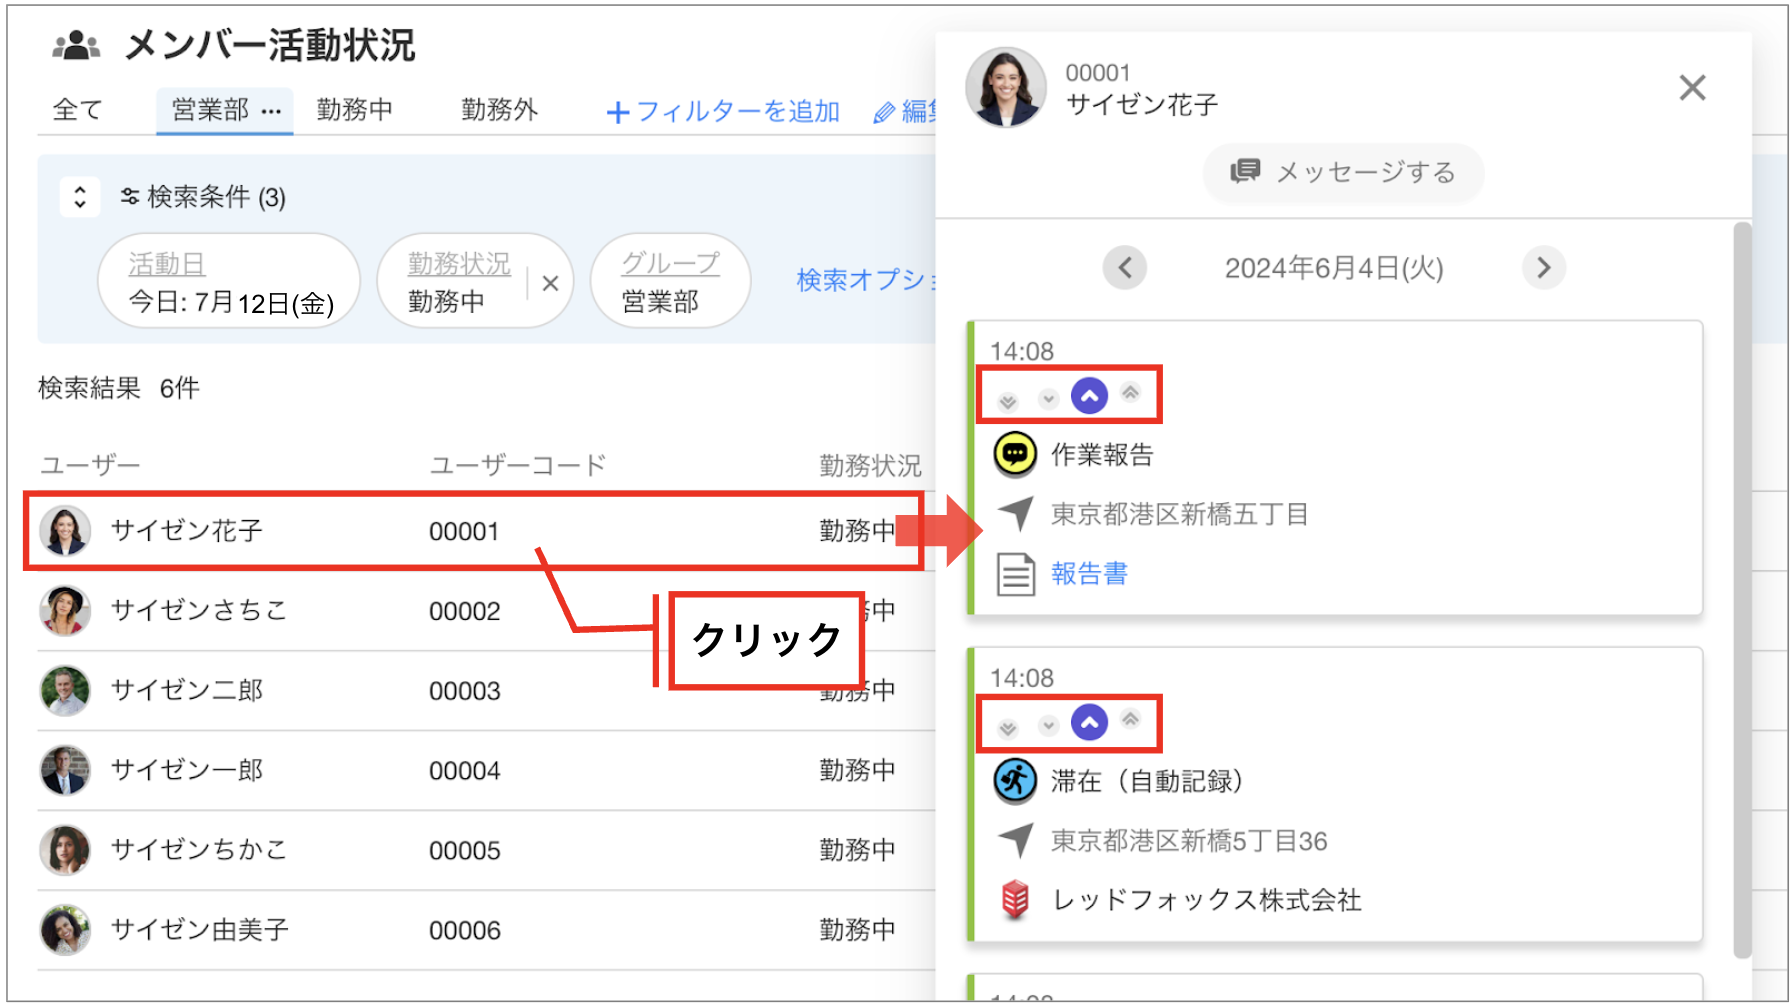The width and height of the screenshot is (1792, 1004).
Task: Click user code 00003
Action: pyautogui.click(x=465, y=691)
